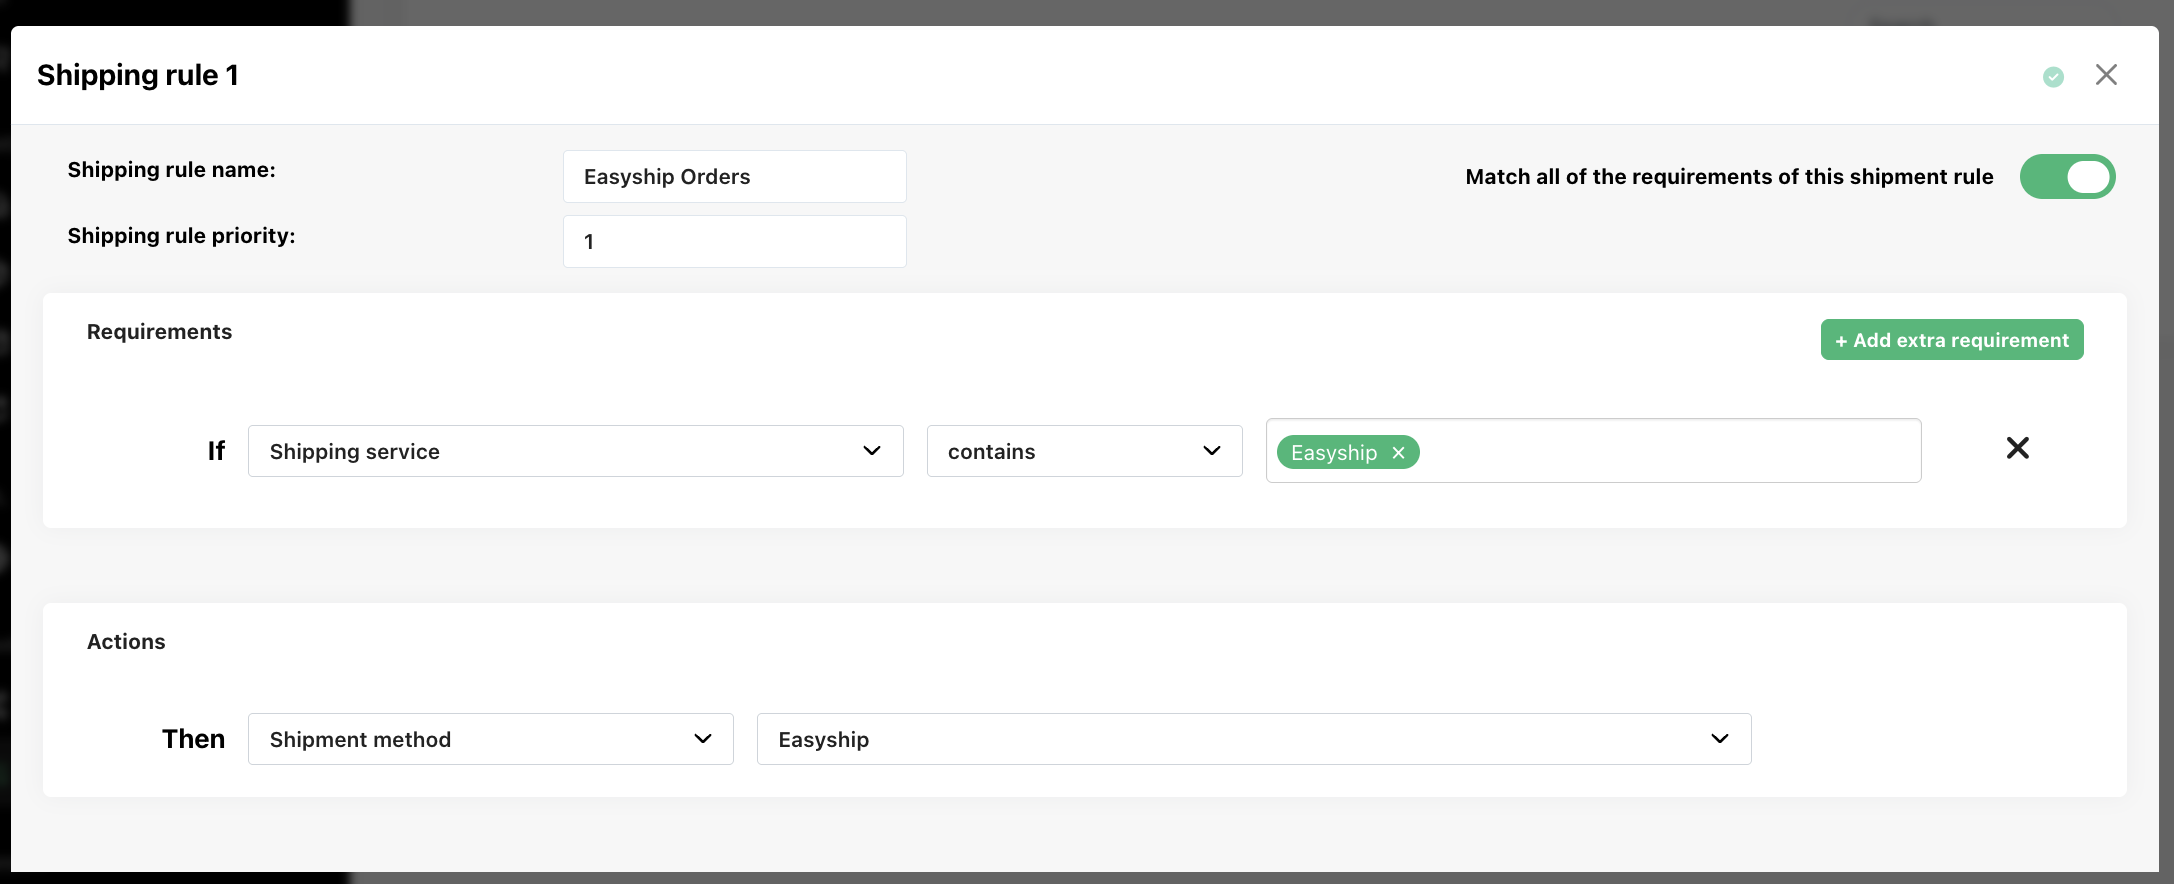
Task: Open the Shipping service dropdown
Action: [575, 451]
